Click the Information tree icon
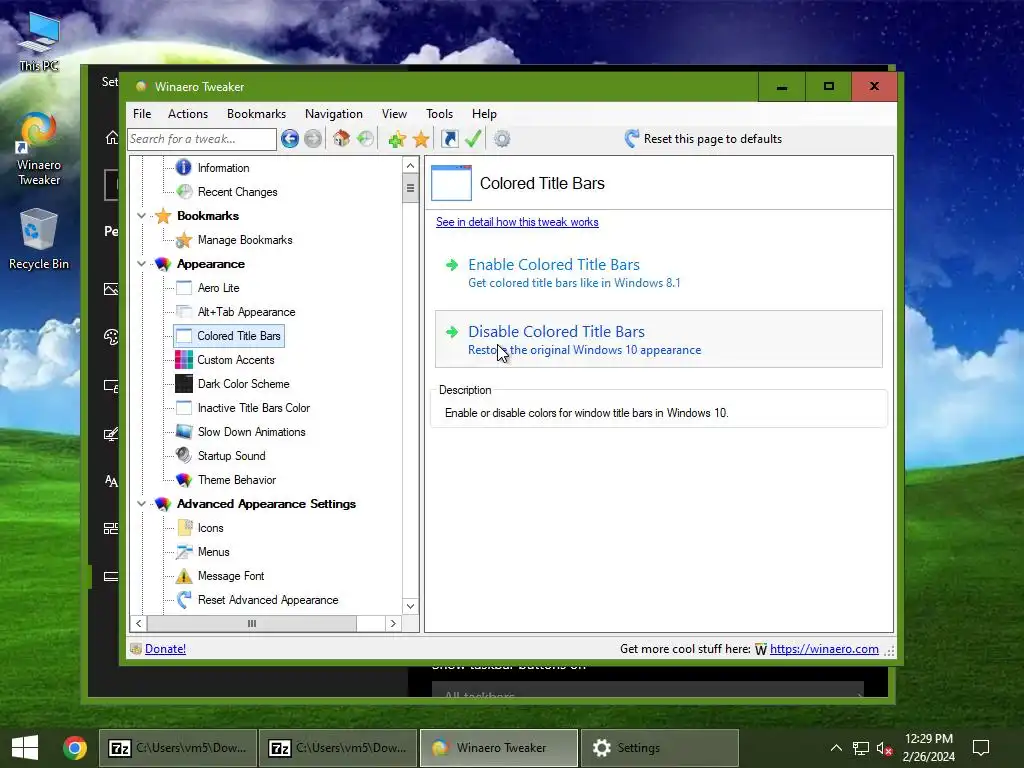 pos(184,168)
